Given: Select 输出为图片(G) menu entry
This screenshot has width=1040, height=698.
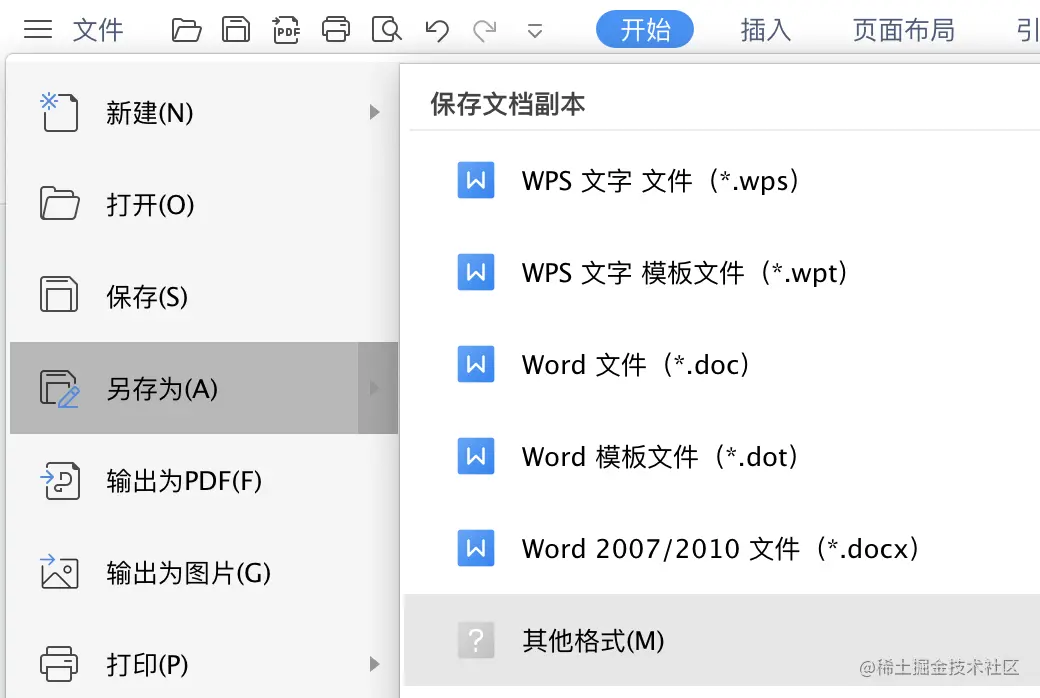Looking at the screenshot, I should click(x=204, y=573).
